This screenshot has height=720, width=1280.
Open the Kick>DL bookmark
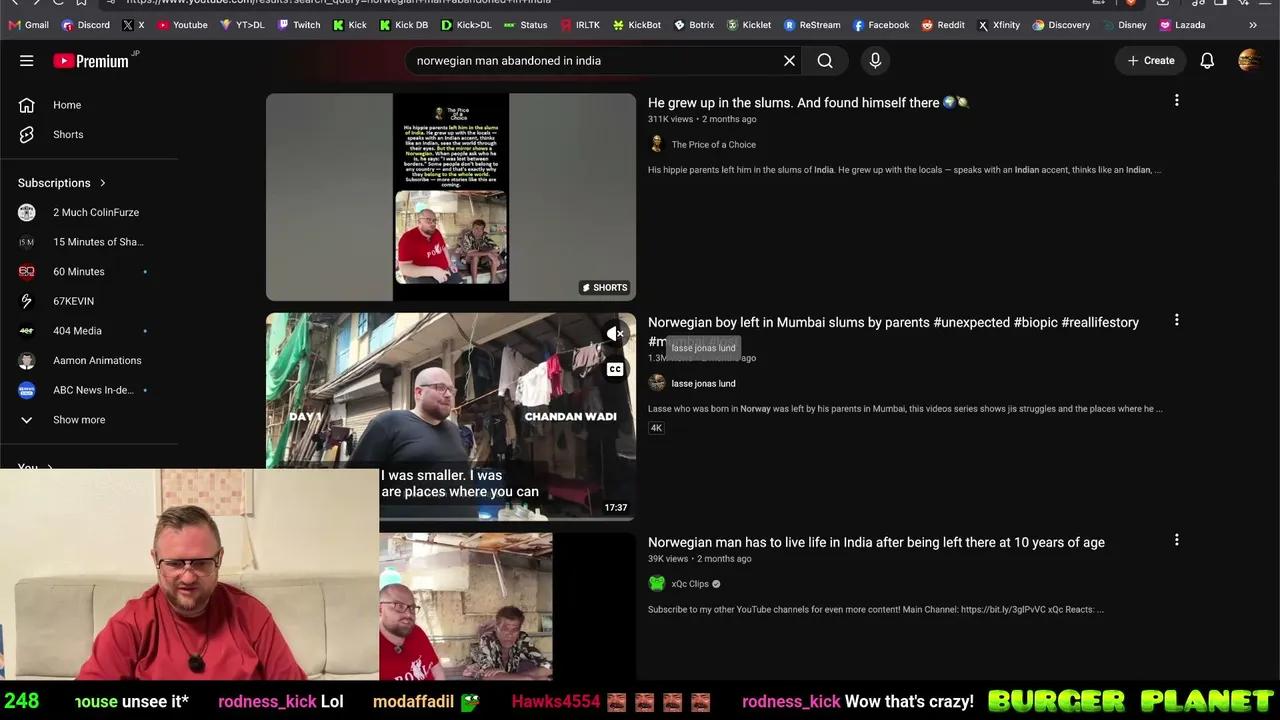[x=466, y=25]
